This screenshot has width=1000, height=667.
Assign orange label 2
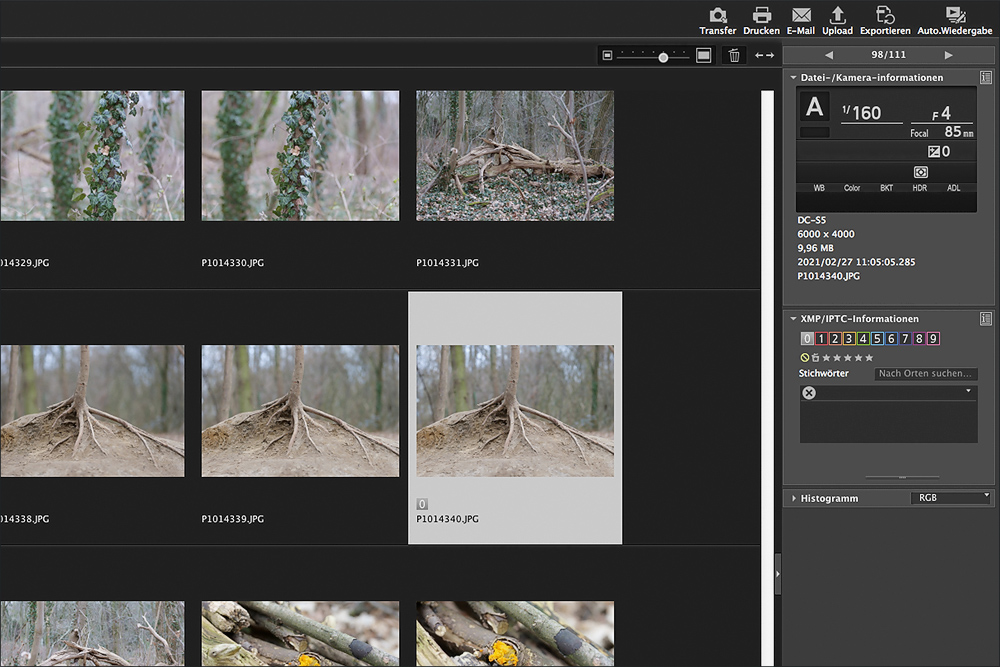click(835, 339)
